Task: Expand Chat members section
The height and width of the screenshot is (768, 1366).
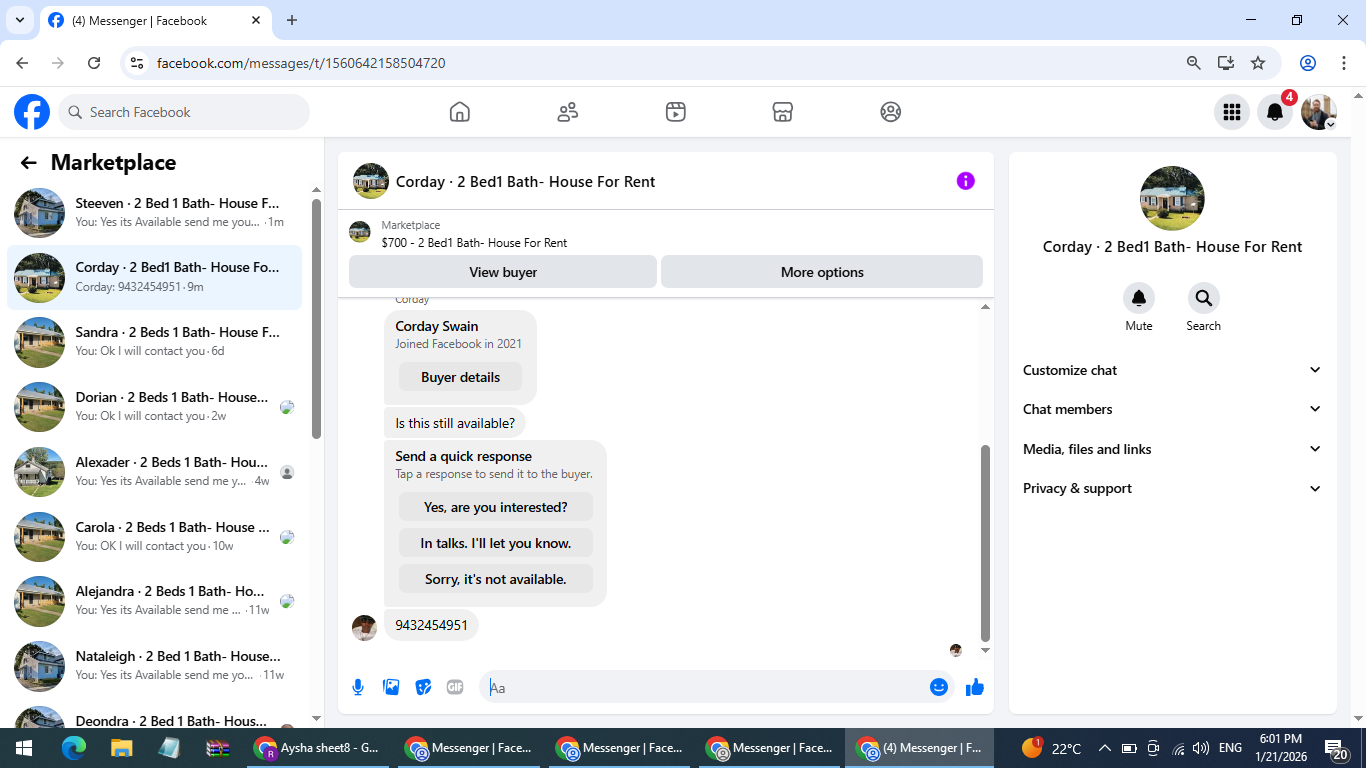Action: (x=1172, y=409)
